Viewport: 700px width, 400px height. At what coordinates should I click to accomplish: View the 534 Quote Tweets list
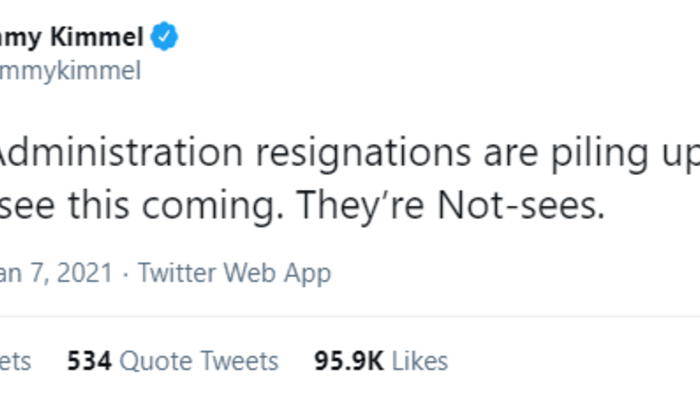tap(172, 360)
